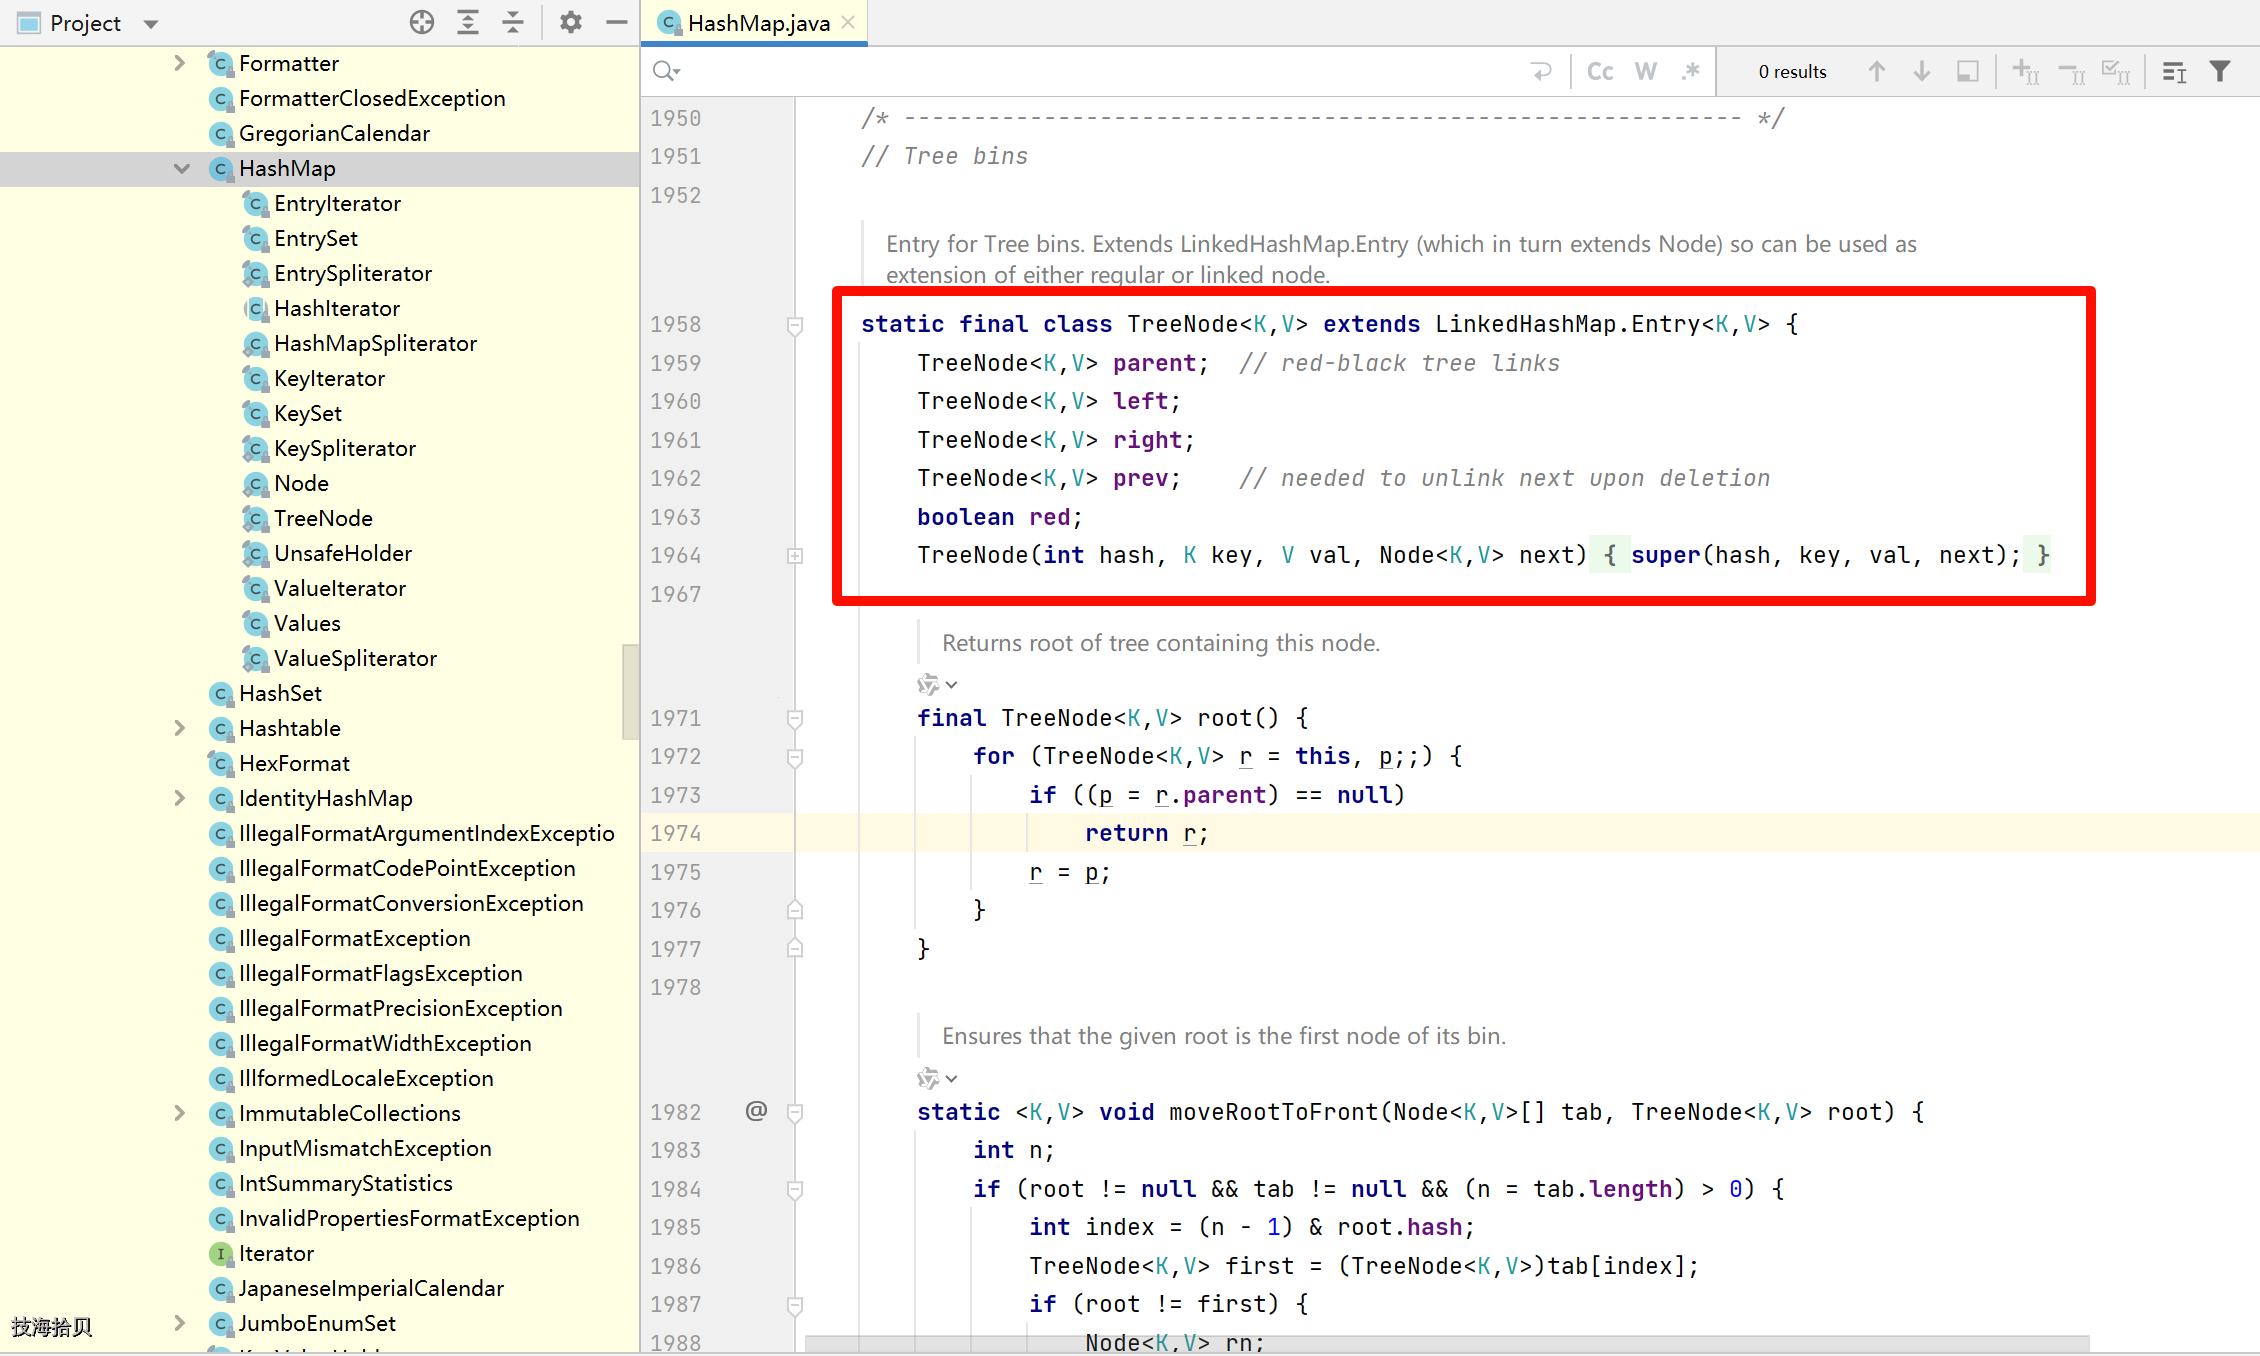Click Unselect Occurrence icon
The width and height of the screenshot is (2260, 1356).
click(2071, 71)
